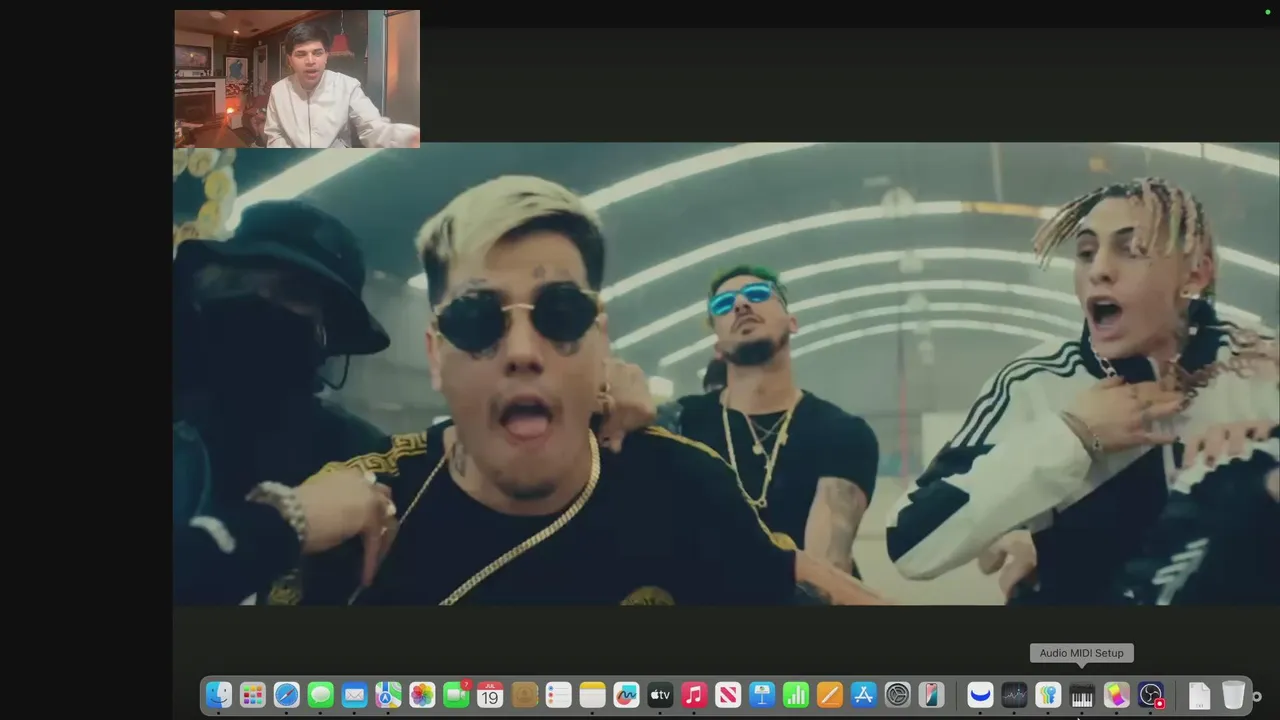This screenshot has width=1280, height=720.
Task: Click the white icon with blue crescent
Action: (x=980, y=695)
